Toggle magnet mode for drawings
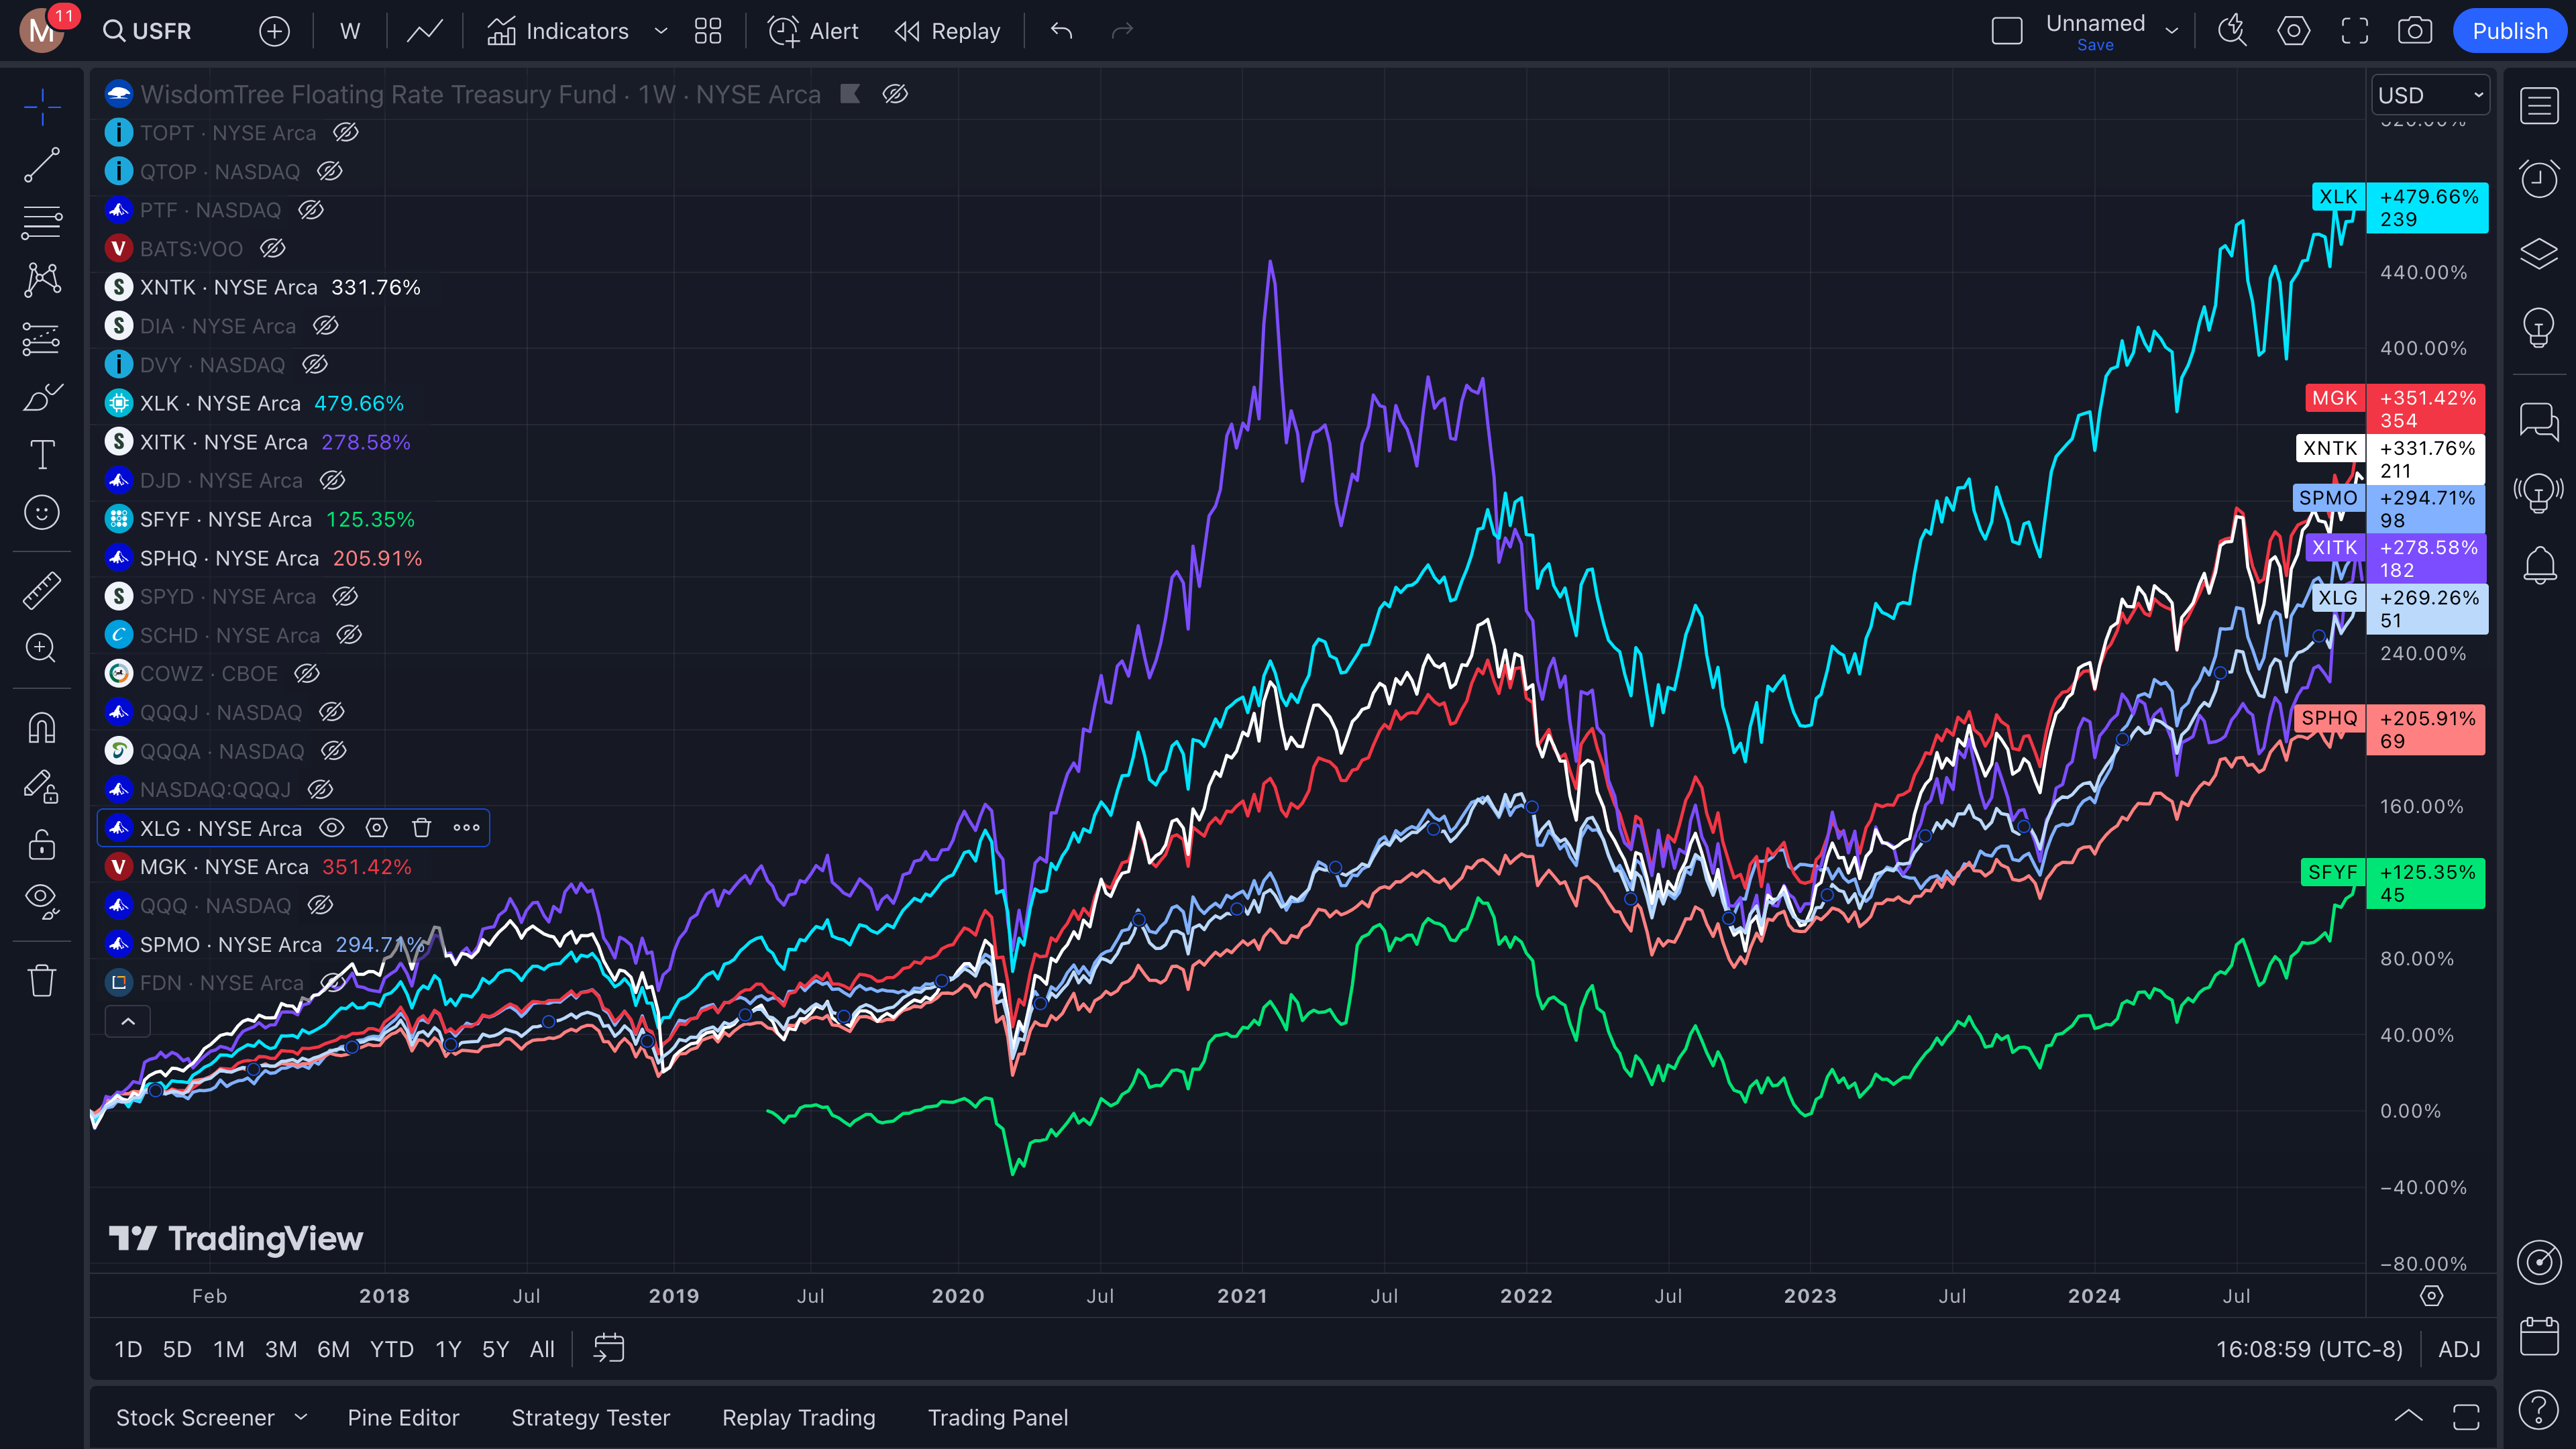 42,727
